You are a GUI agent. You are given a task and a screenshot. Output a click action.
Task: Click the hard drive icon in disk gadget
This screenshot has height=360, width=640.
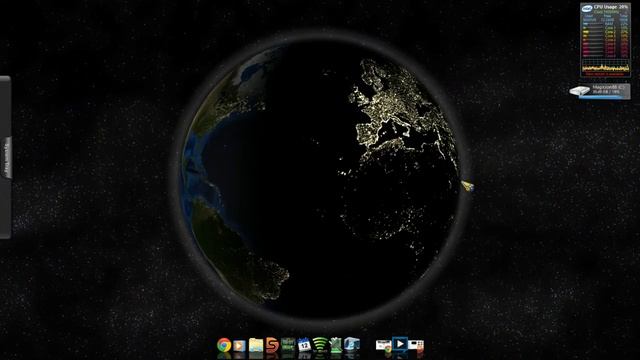pos(580,91)
